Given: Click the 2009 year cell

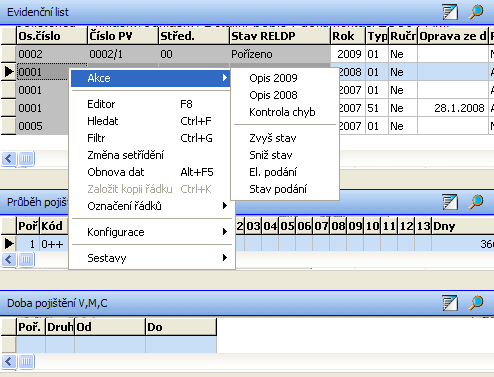Looking at the screenshot, I should click(x=348, y=54).
